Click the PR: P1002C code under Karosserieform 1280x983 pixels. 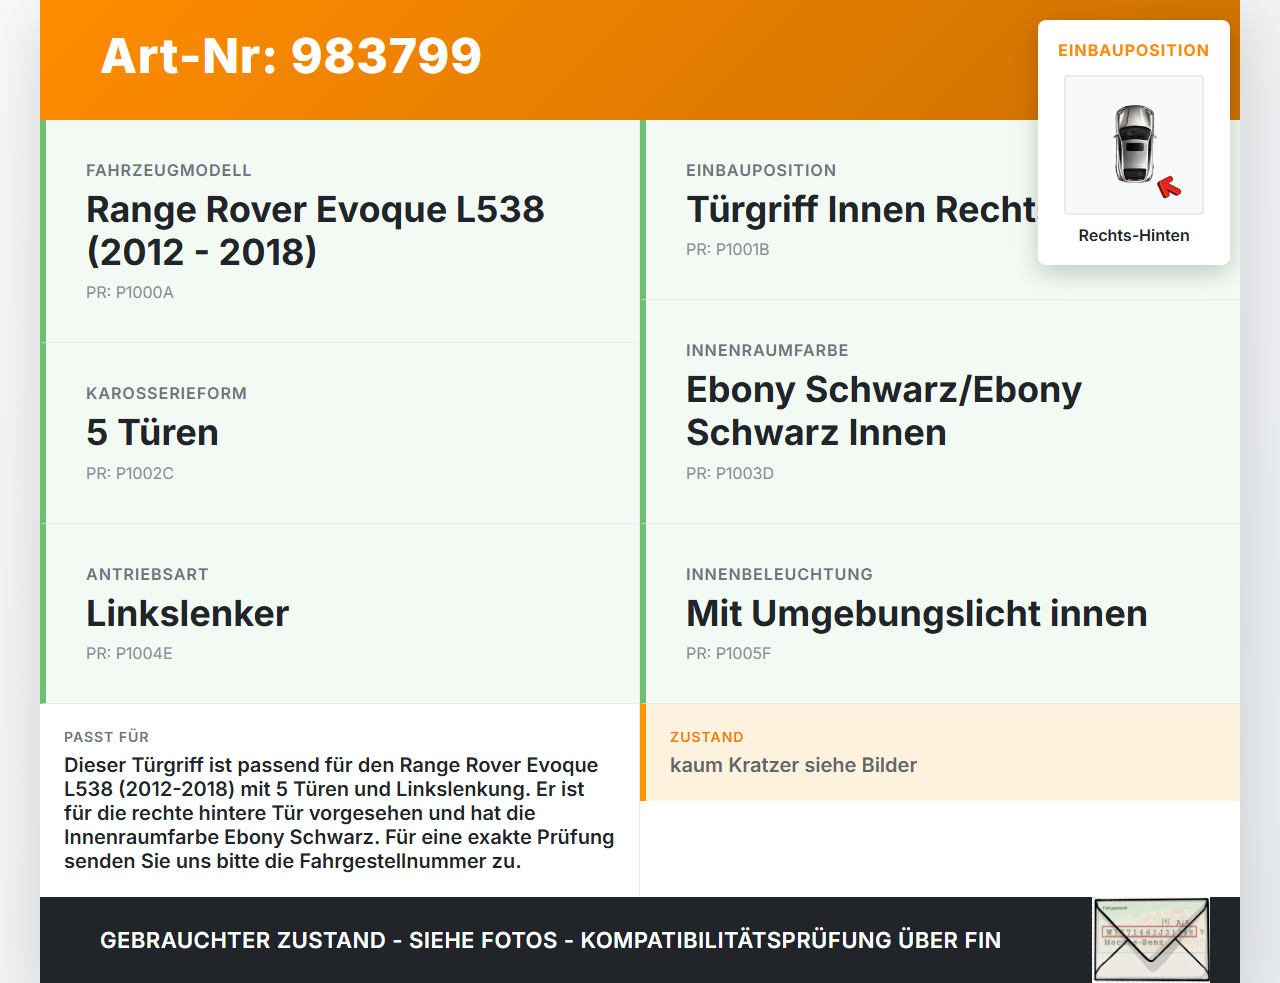(x=130, y=473)
